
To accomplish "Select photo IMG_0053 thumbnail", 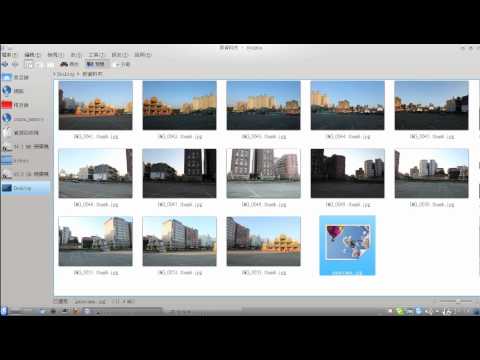I will [264, 241].
